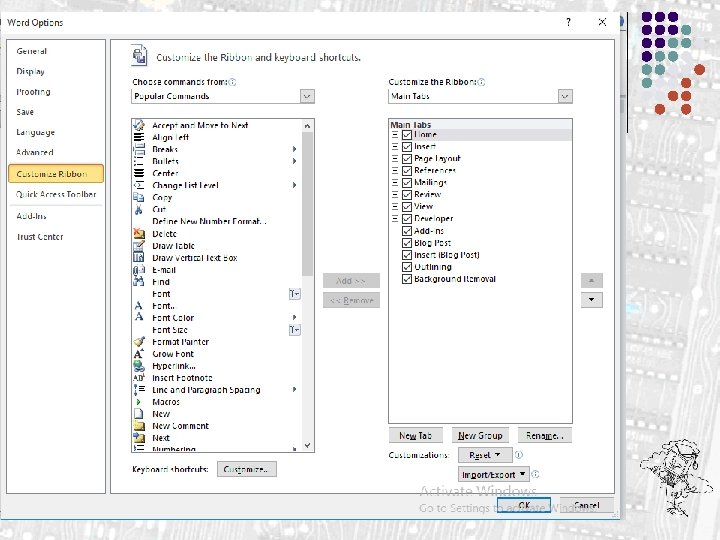Select the Define New Number Format... row

coord(216,221)
